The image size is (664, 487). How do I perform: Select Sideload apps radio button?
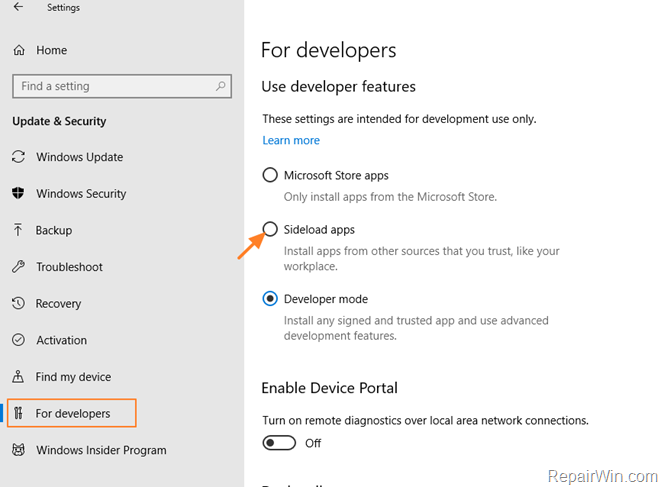270,229
